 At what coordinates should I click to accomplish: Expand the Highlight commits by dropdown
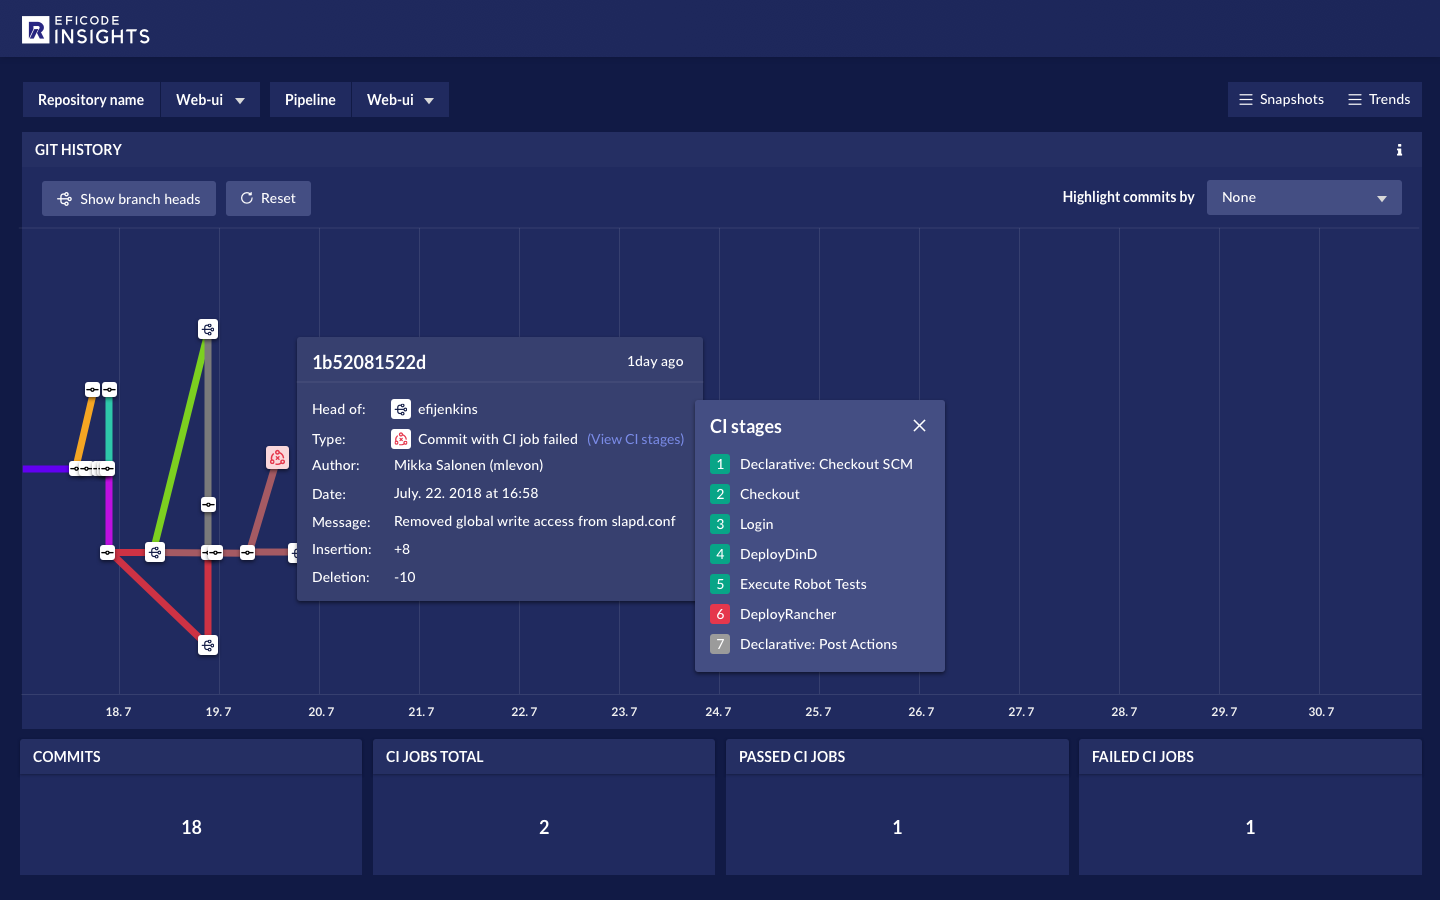click(1304, 198)
